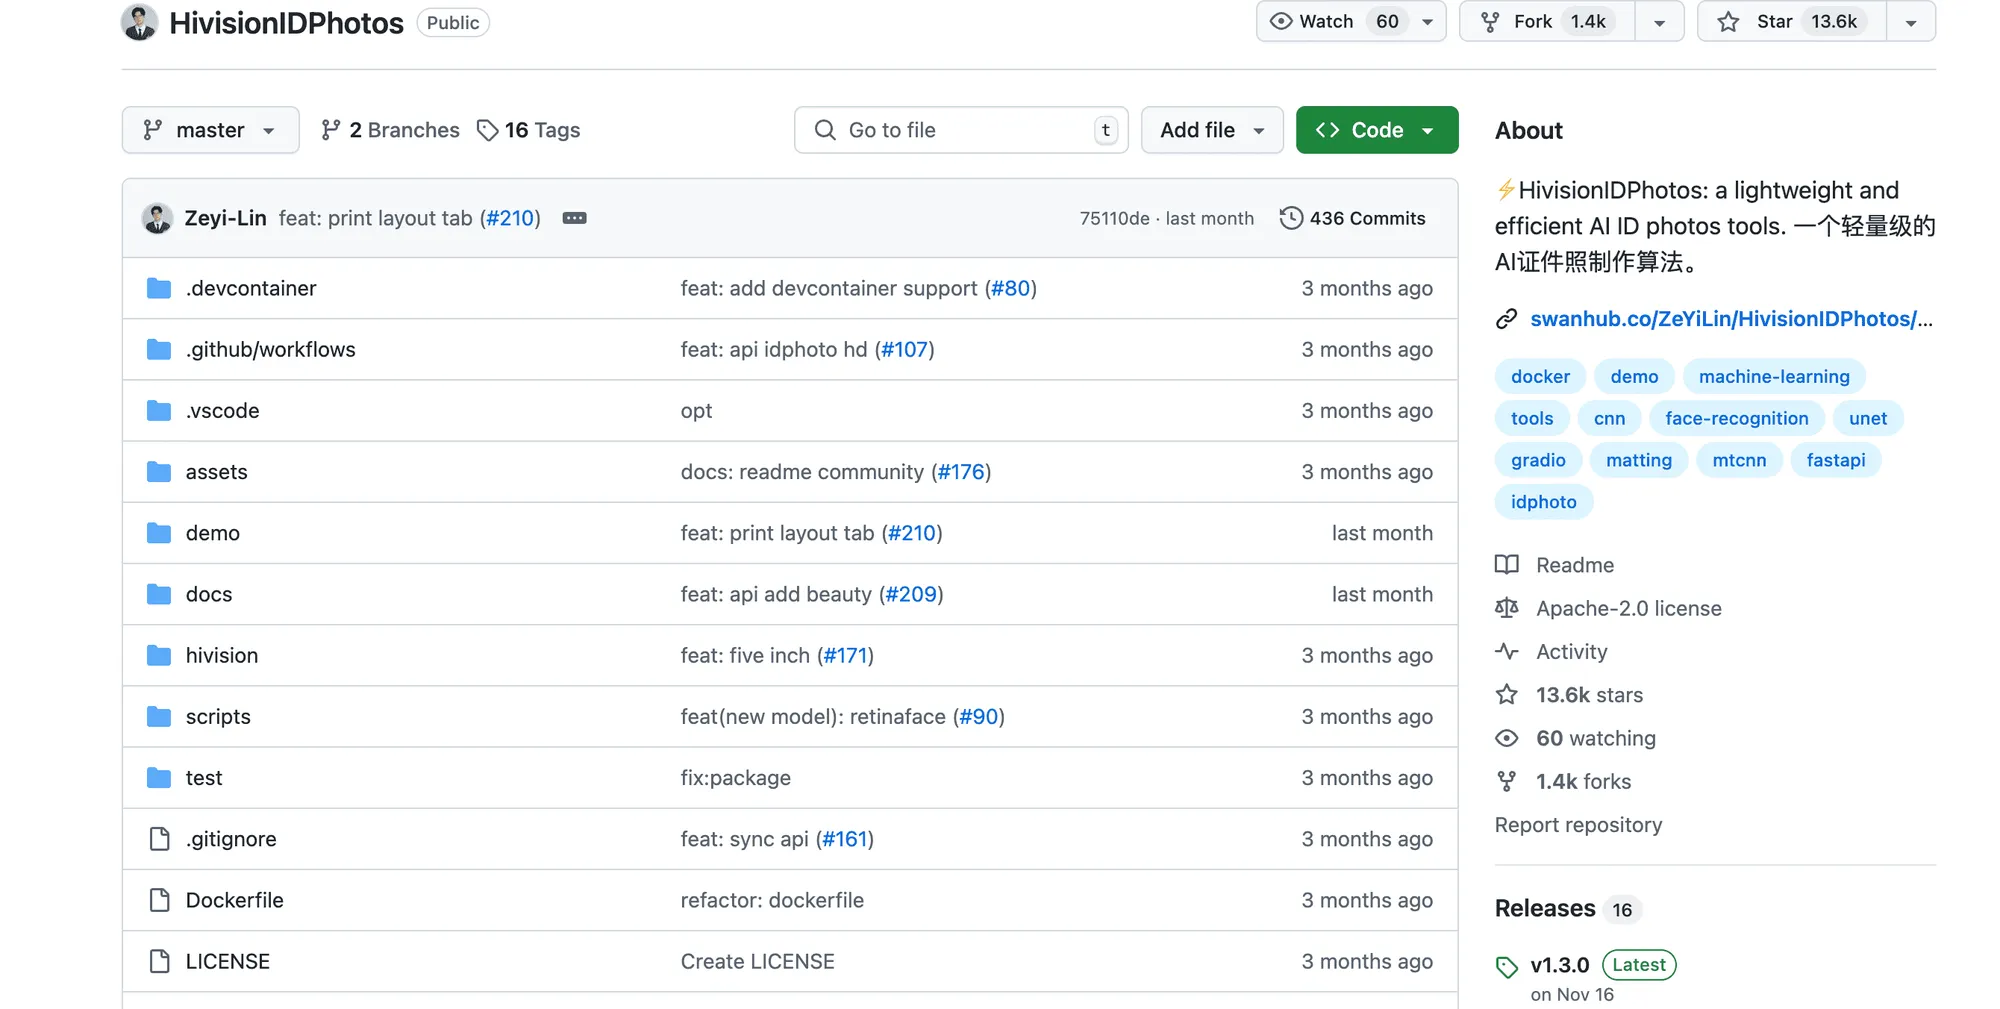
Task: Click the commit history clock icon
Action: [x=1291, y=218]
